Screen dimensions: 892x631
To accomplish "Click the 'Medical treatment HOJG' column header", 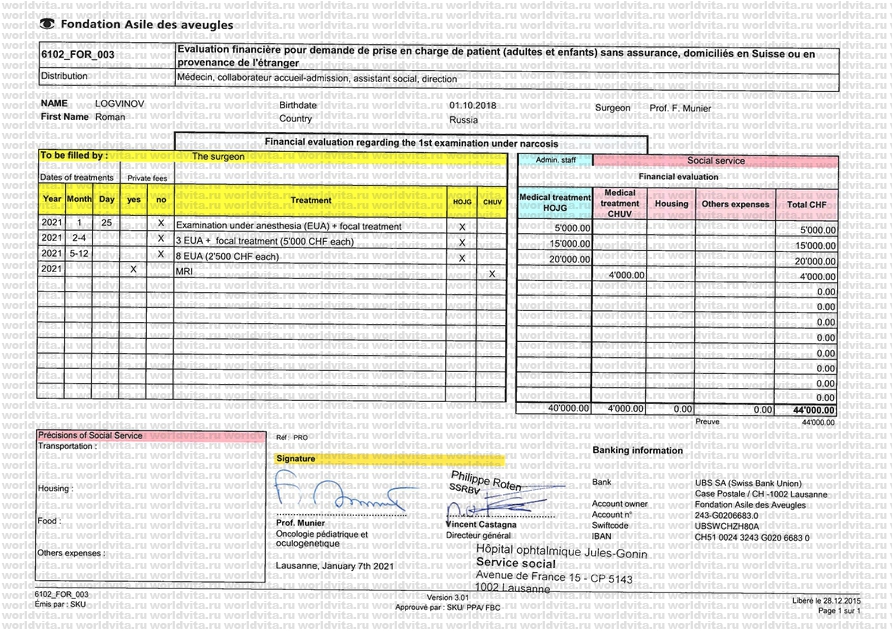I will pos(555,203).
